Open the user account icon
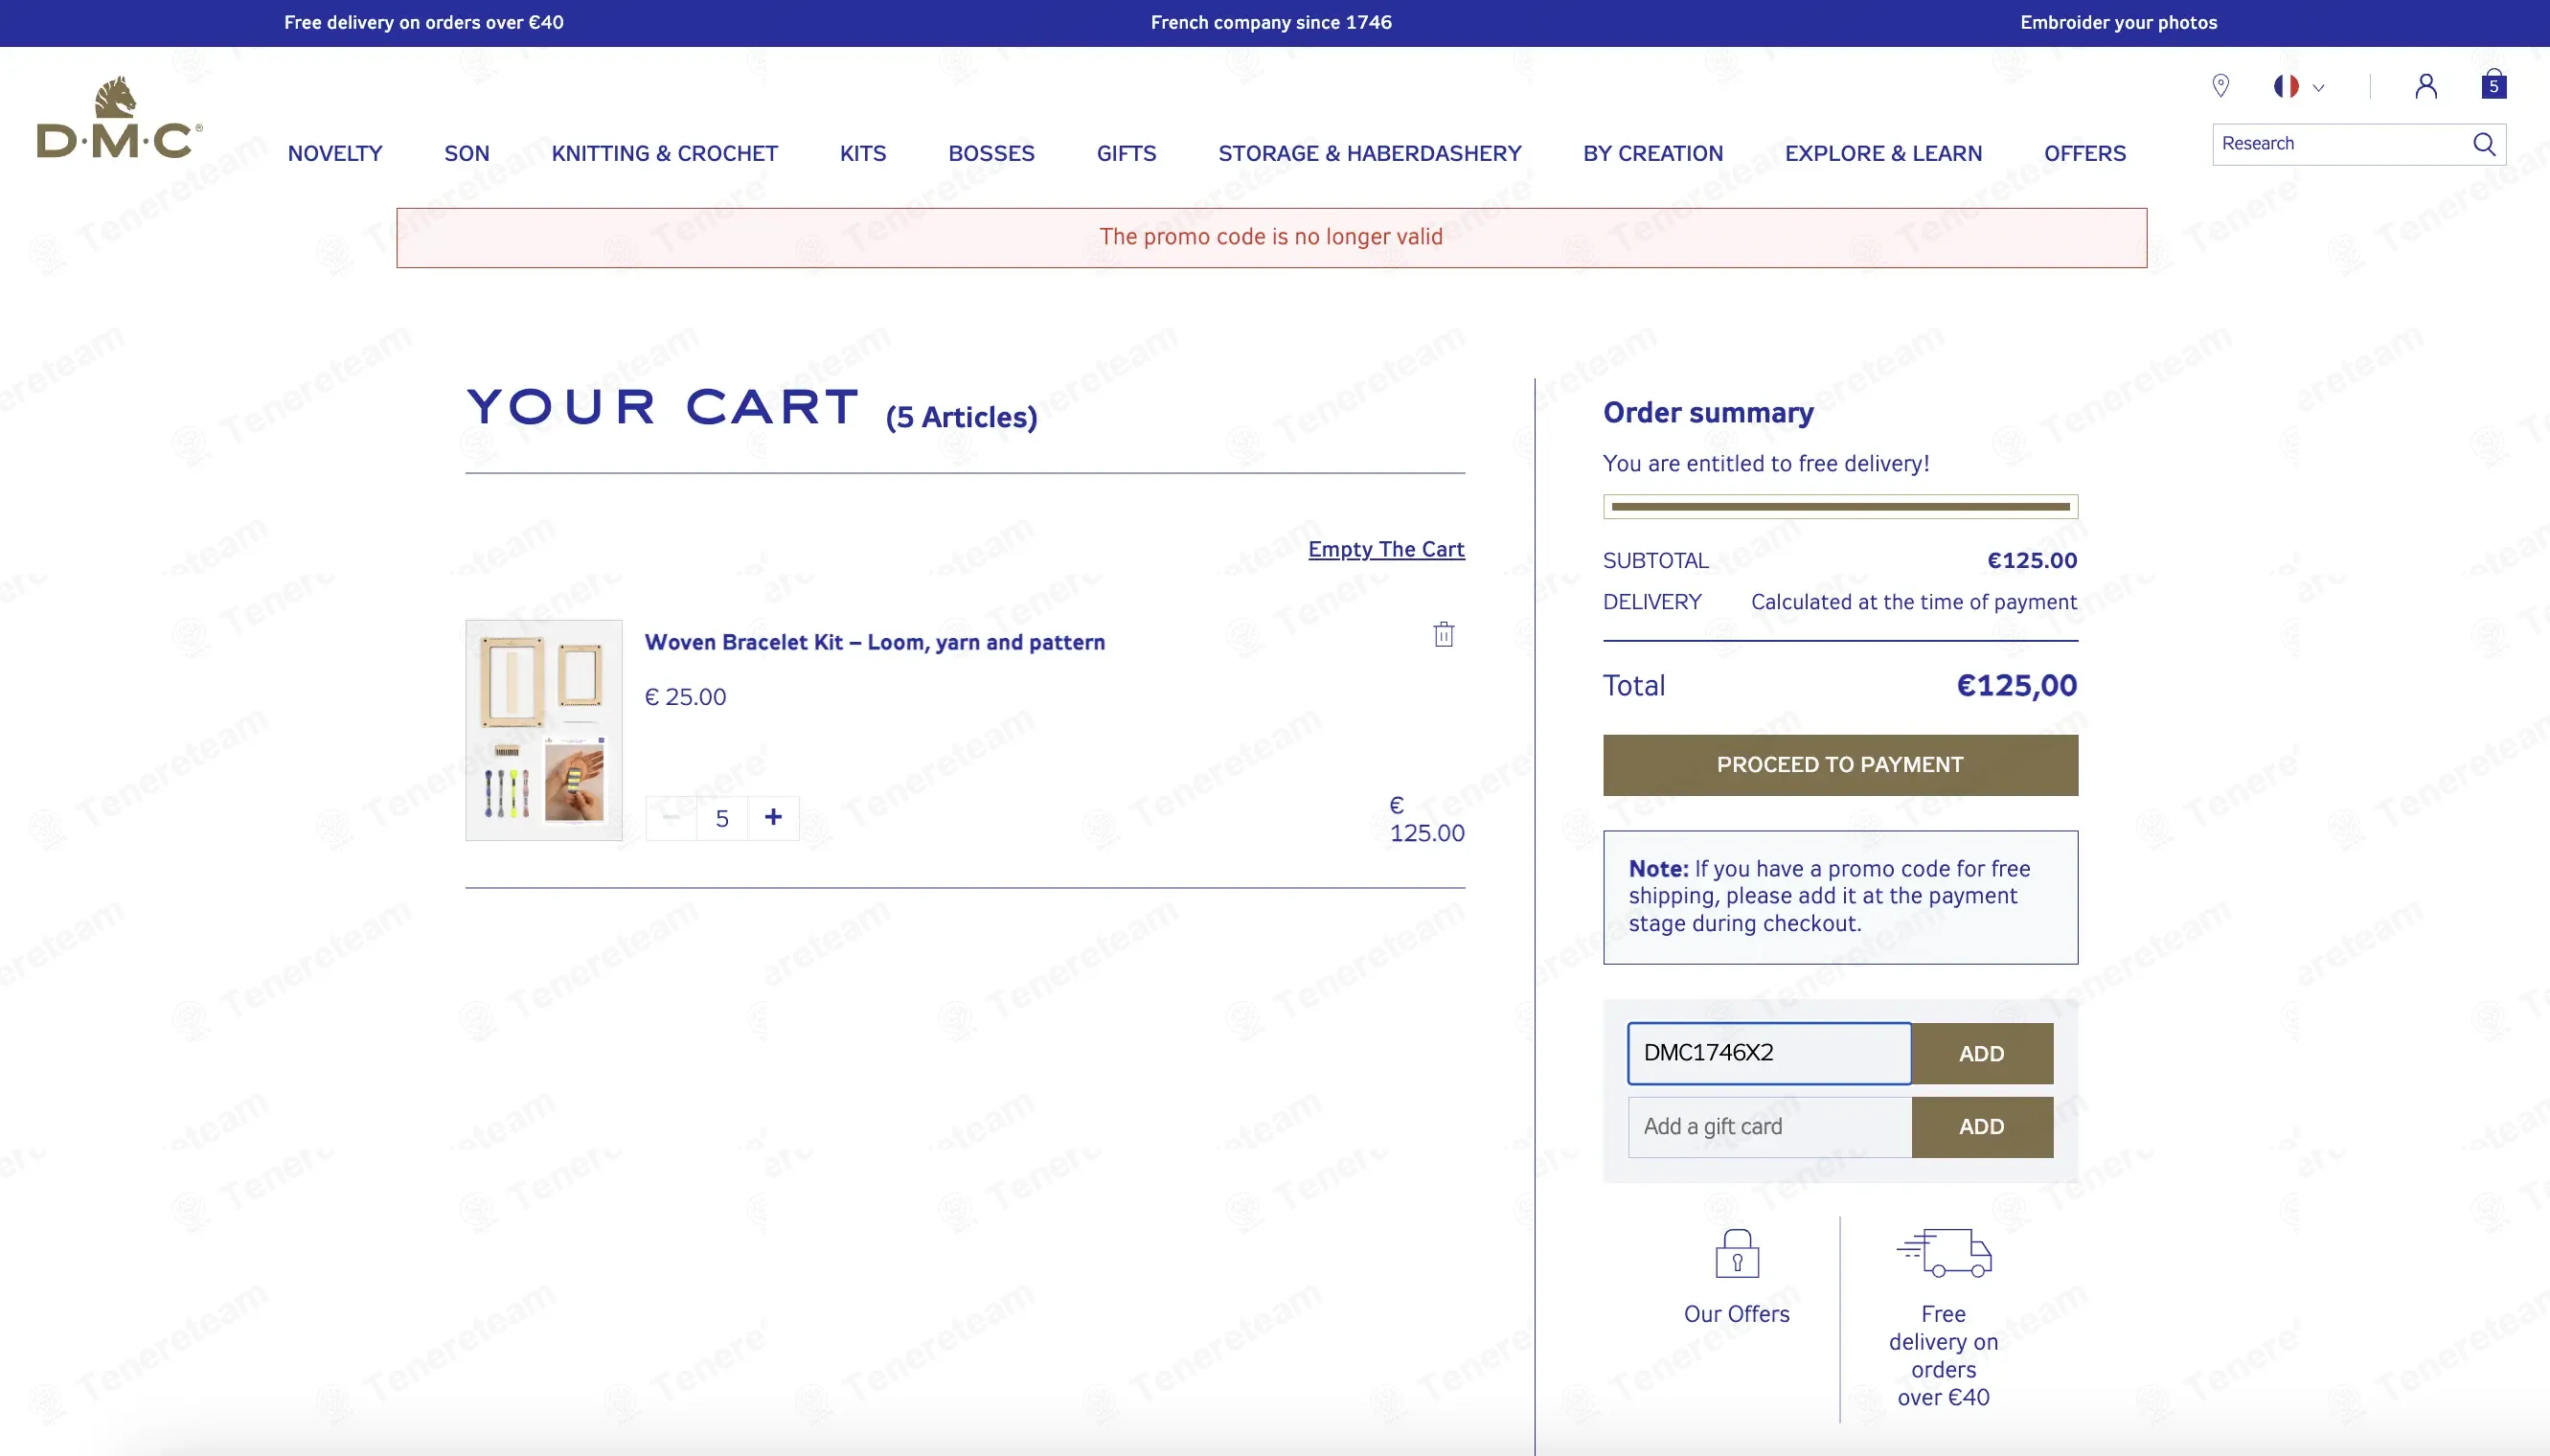The image size is (2550, 1456). coord(2426,86)
